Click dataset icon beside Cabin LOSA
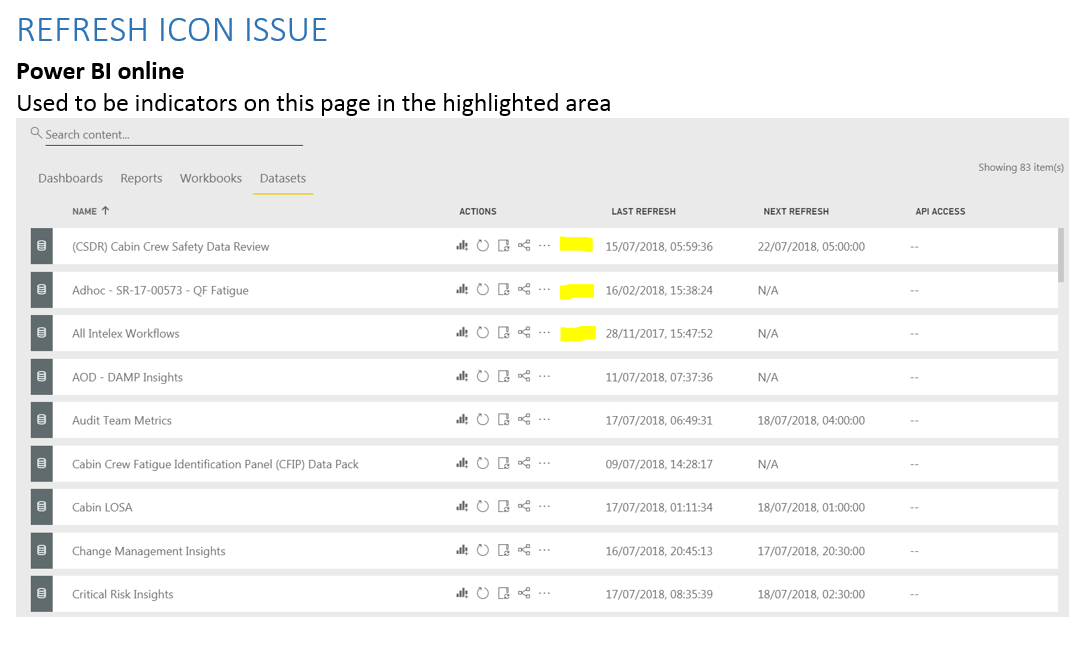The height and width of the screenshot is (646, 1081). point(41,507)
